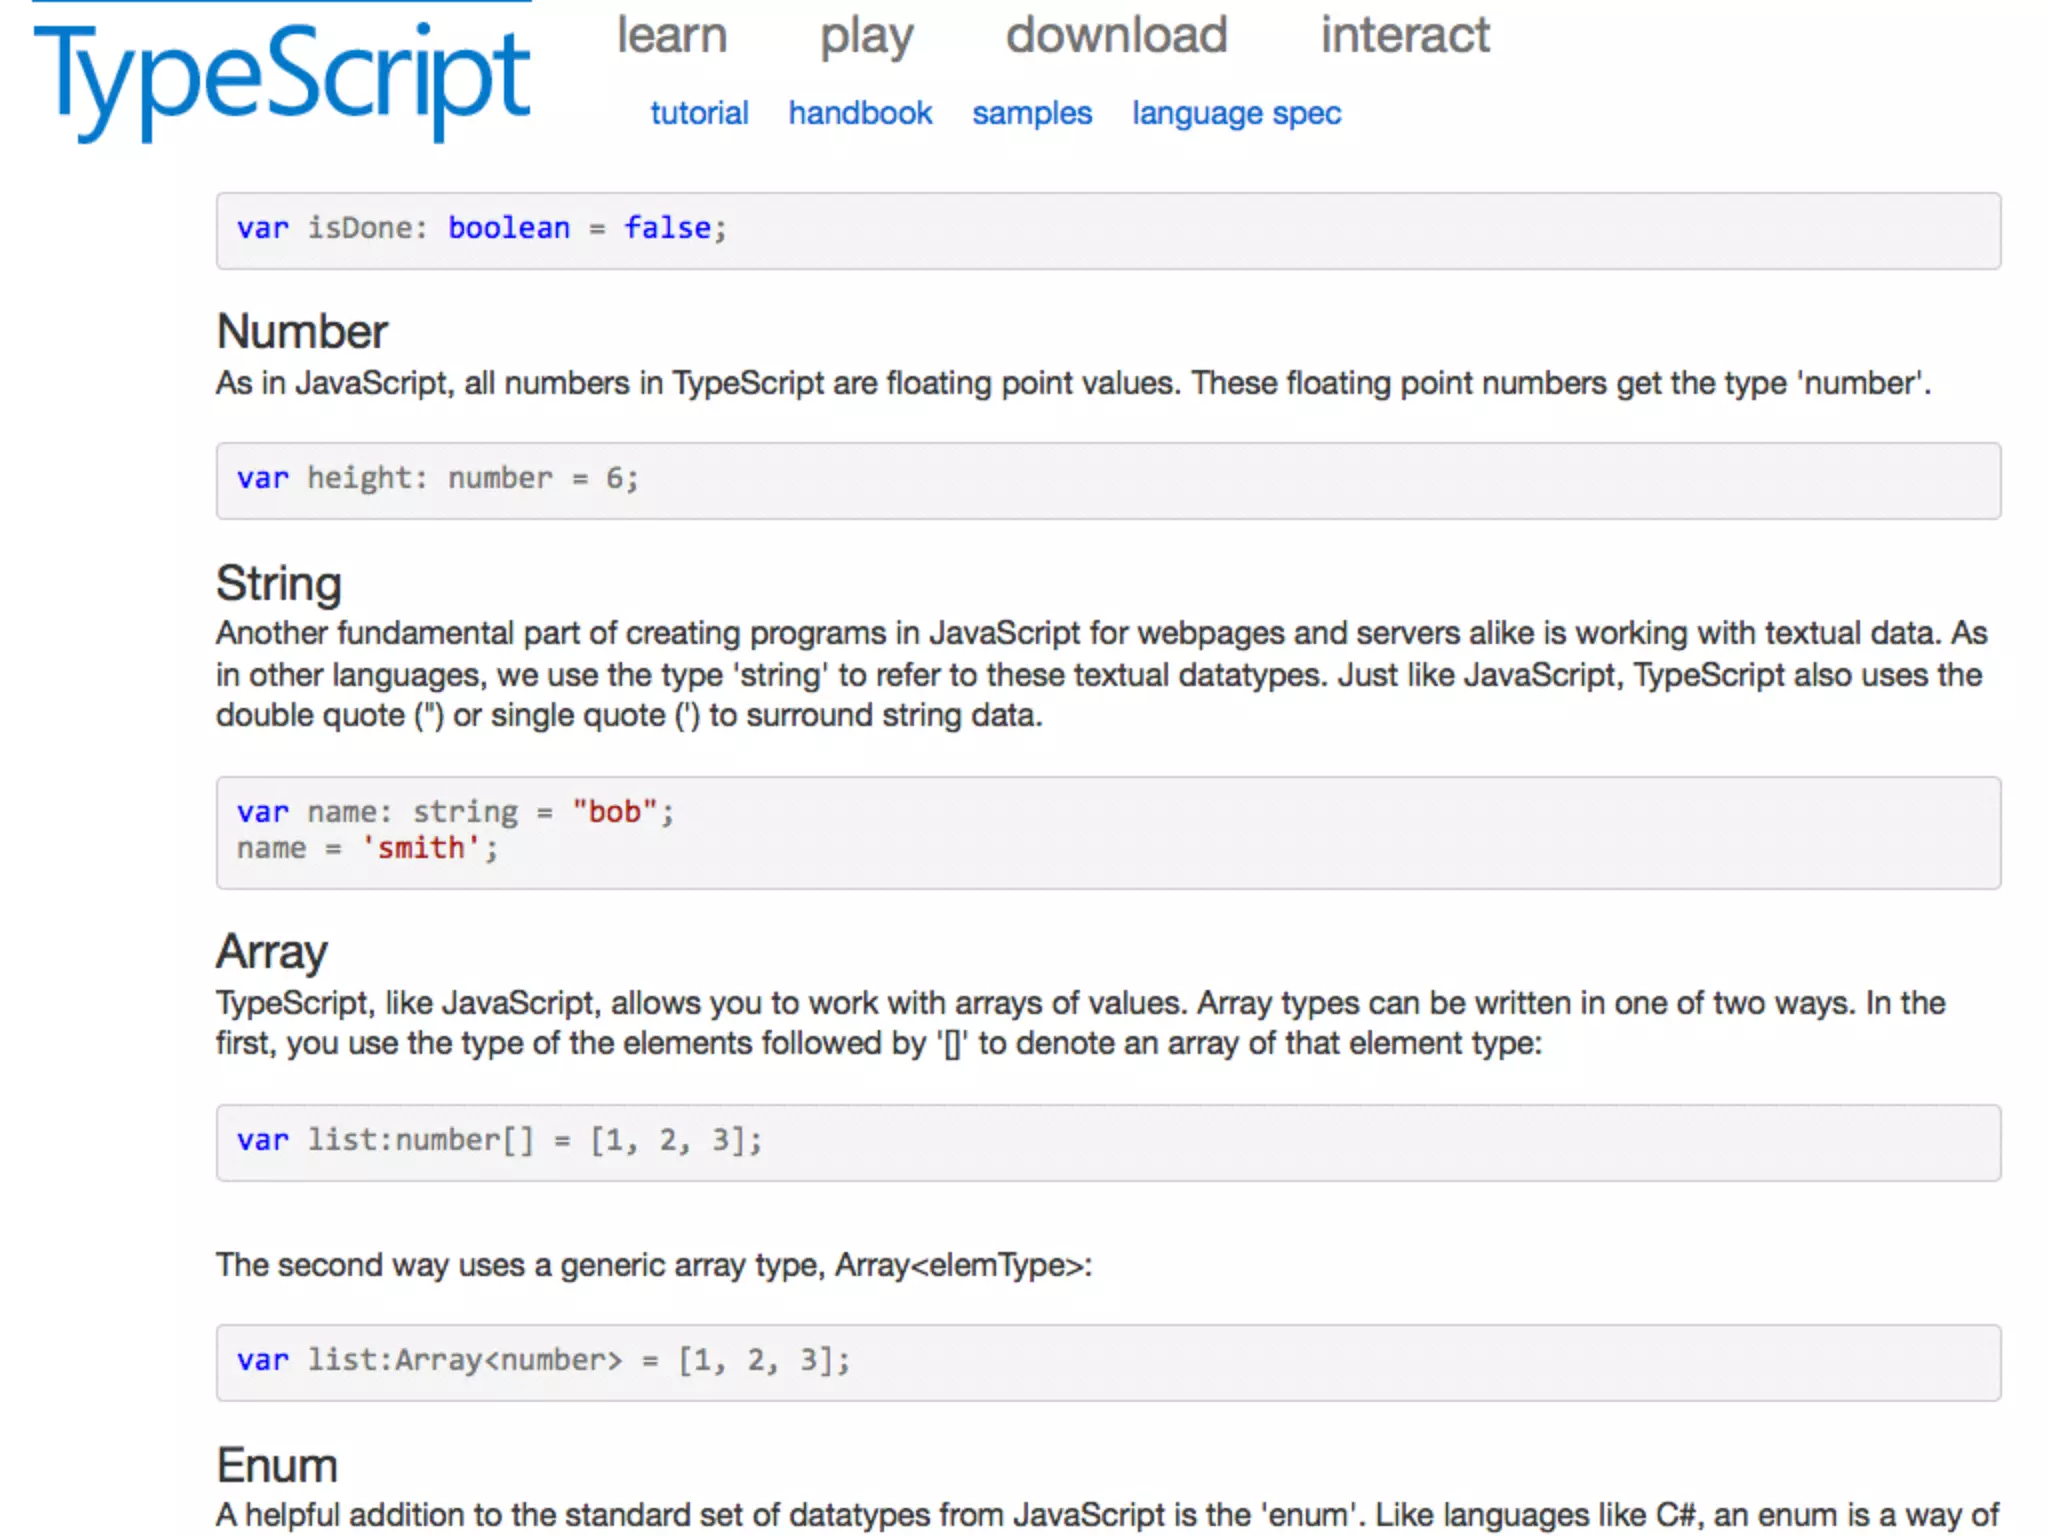This screenshot has width=2048, height=1536.
Task: Open the play navigation item
Action: (x=866, y=37)
